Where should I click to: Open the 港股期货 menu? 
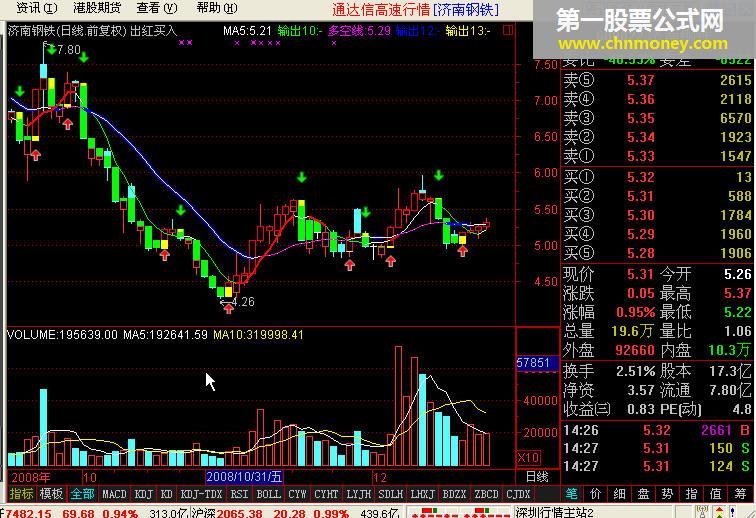coord(97,8)
